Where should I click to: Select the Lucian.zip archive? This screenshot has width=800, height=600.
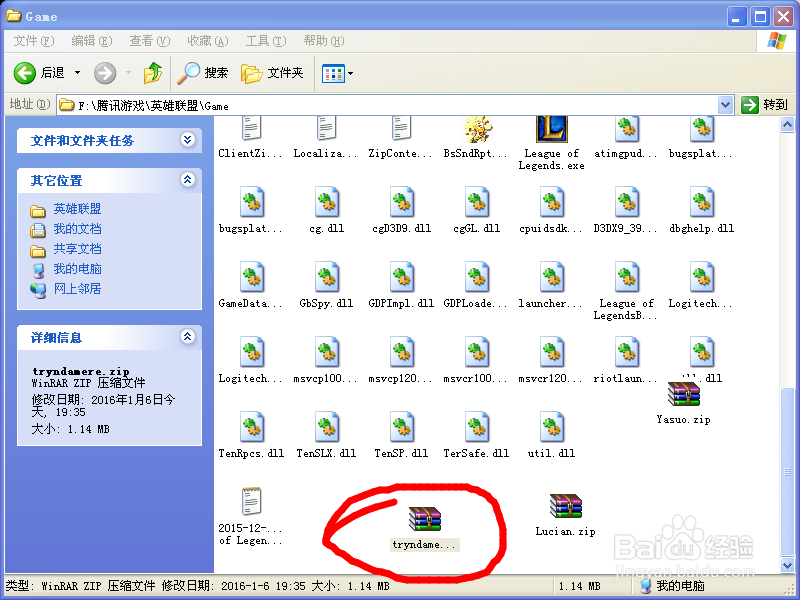pyautogui.click(x=565, y=515)
